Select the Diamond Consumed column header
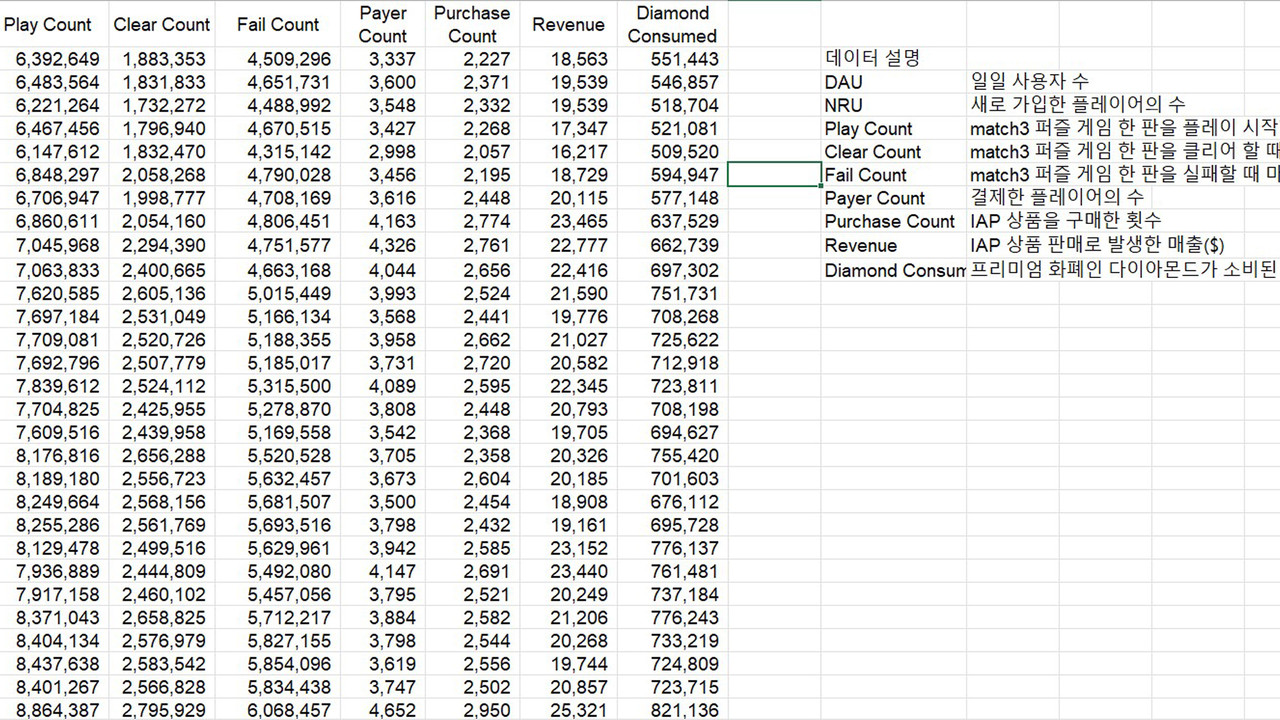Screen dimensions: 1280x720 tap(672, 24)
